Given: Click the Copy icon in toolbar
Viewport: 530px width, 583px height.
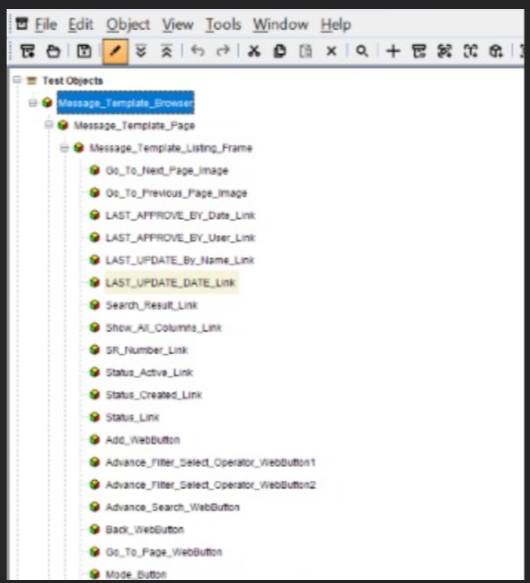Looking at the screenshot, I should [x=280, y=51].
